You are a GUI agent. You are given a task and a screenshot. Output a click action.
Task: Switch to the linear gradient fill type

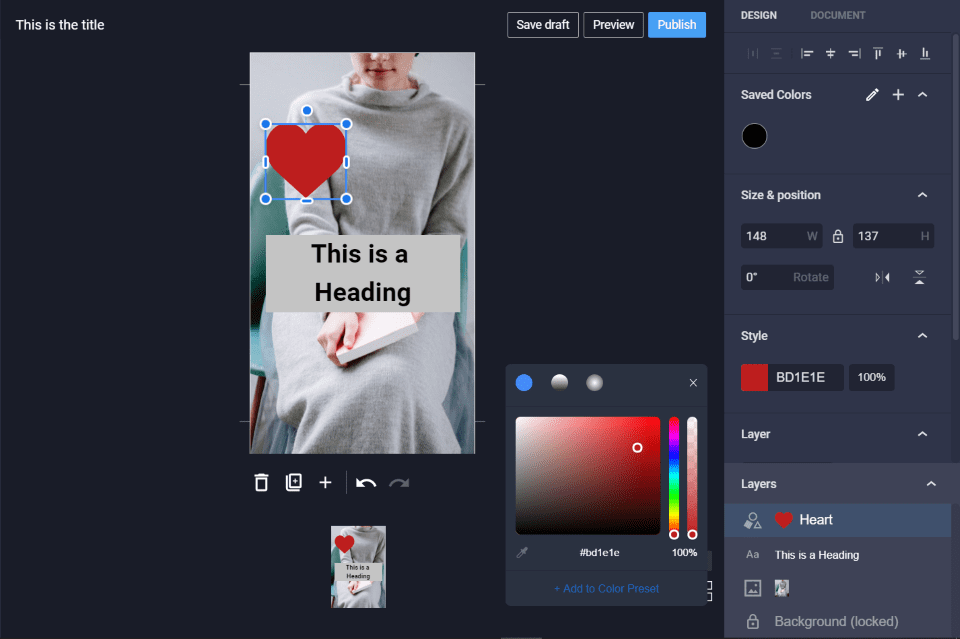(559, 382)
